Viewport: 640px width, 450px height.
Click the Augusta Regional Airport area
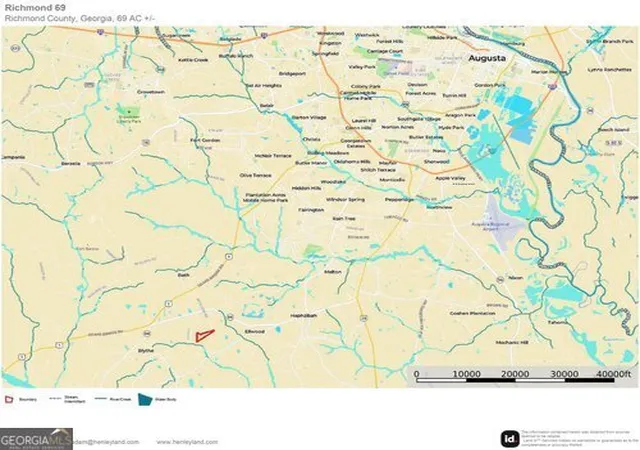(499, 223)
